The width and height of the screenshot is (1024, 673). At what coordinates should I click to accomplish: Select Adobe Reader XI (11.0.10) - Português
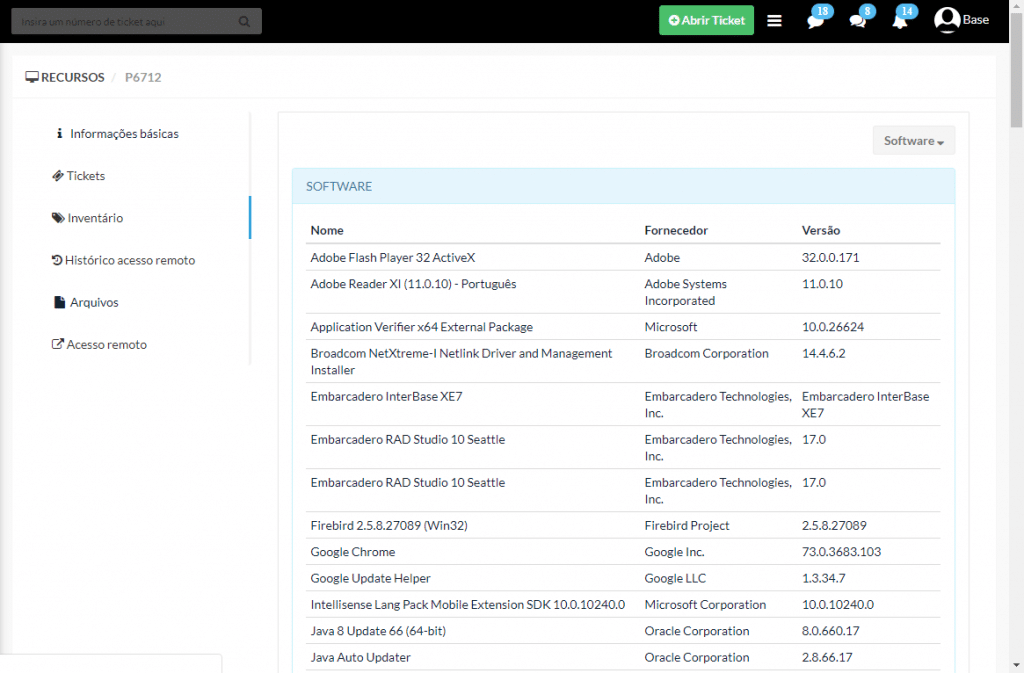pyautogui.click(x=413, y=284)
